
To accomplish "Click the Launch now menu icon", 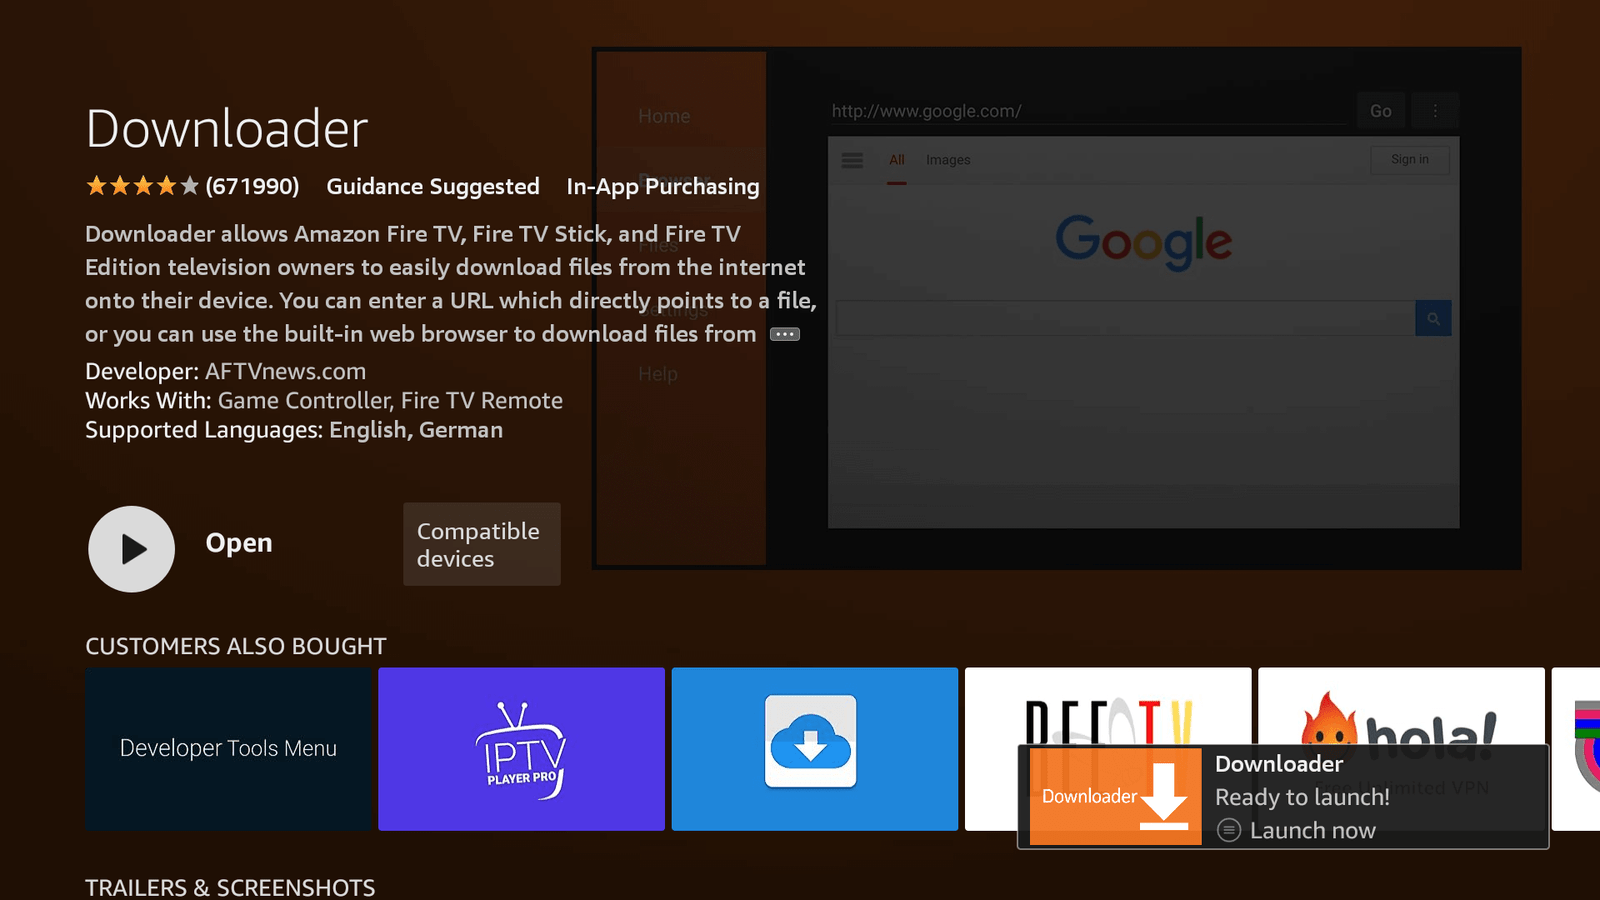I will coord(1229,830).
